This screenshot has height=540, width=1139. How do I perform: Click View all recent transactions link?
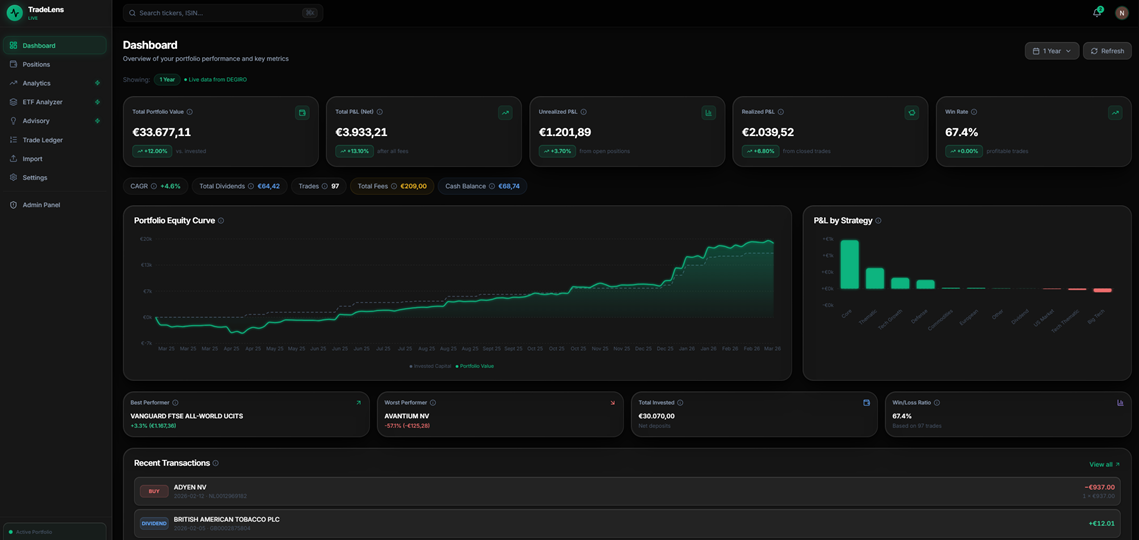[x=1104, y=464]
